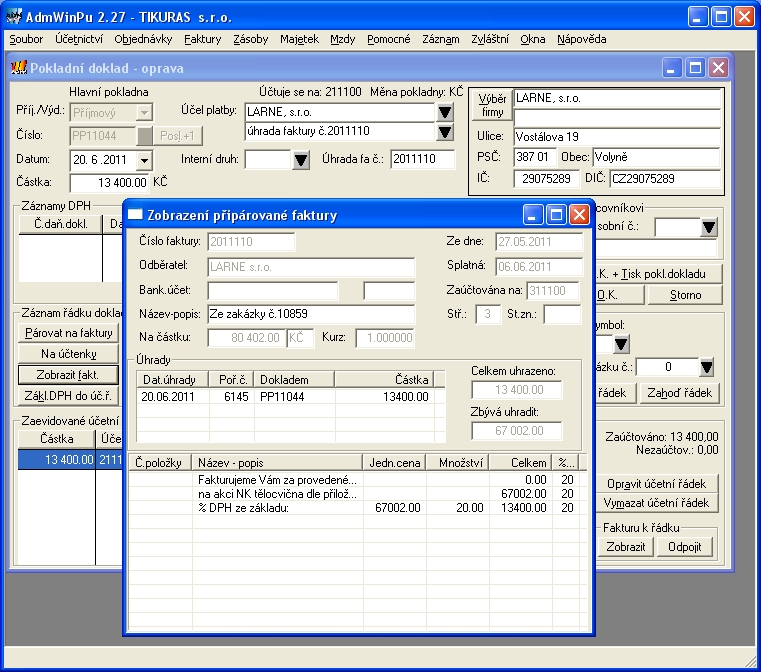This screenshot has height=672, width=761.
Task: Open the Mzdy menu
Action: pyautogui.click(x=343, y=39)
